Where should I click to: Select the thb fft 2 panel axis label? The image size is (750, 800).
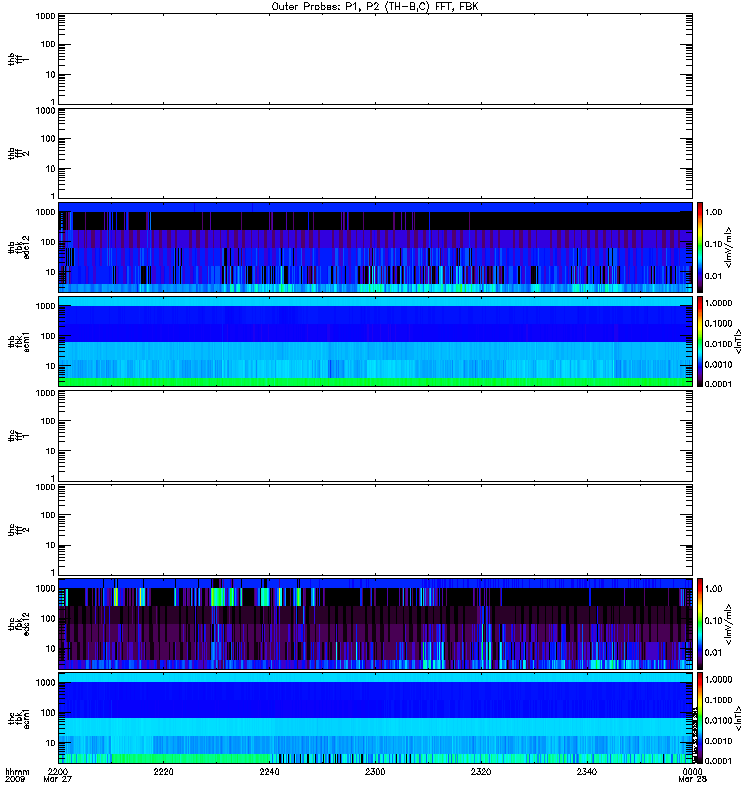(18, 154)
